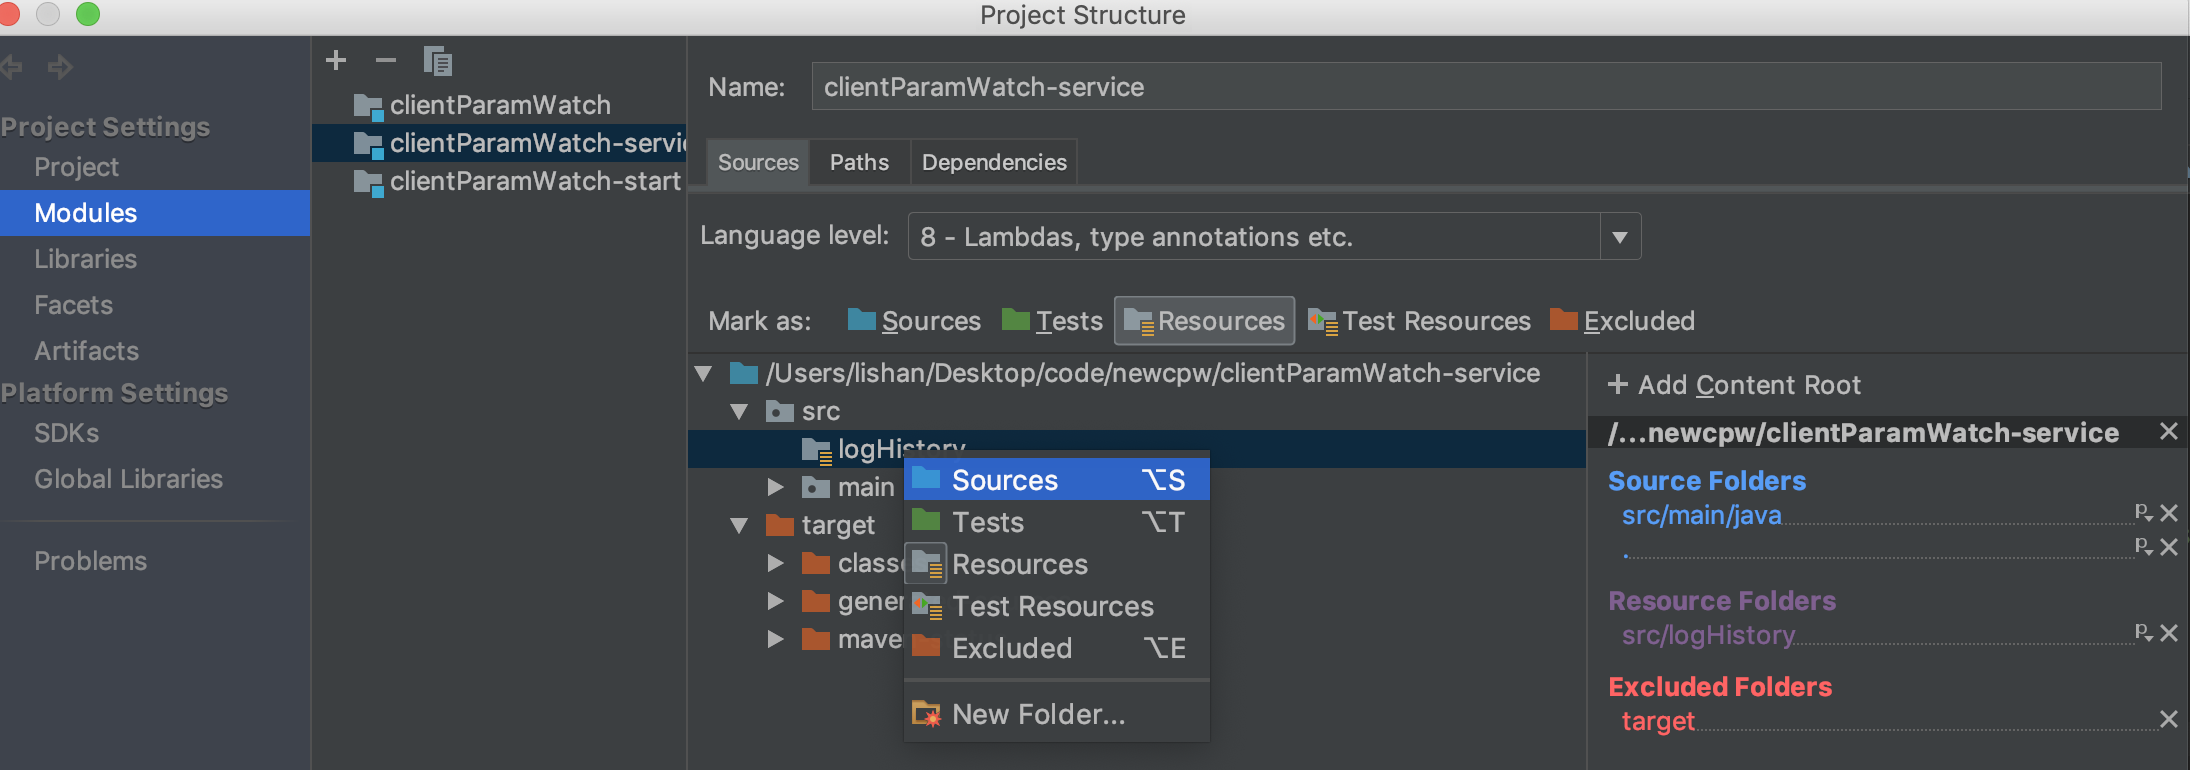Click the copy module icon
Screen dimensions: 2190x770
(437, 61)
